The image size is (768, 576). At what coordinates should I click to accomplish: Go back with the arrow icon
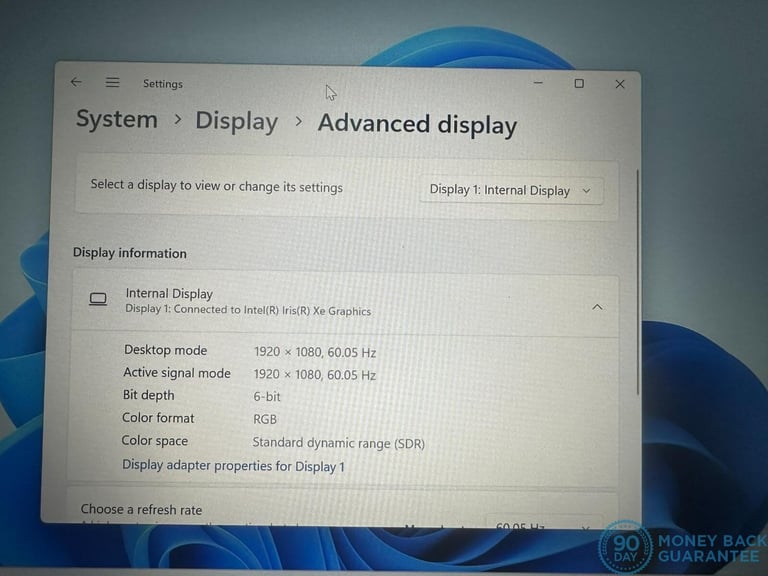[76, 82]
